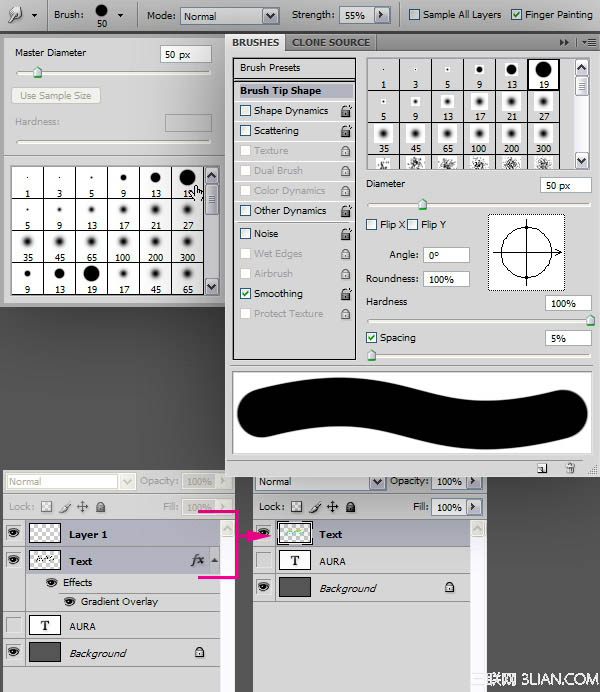Click the Roundness 100% field
The height and width of the screenshot is (692, 600).
coord(446,279)
